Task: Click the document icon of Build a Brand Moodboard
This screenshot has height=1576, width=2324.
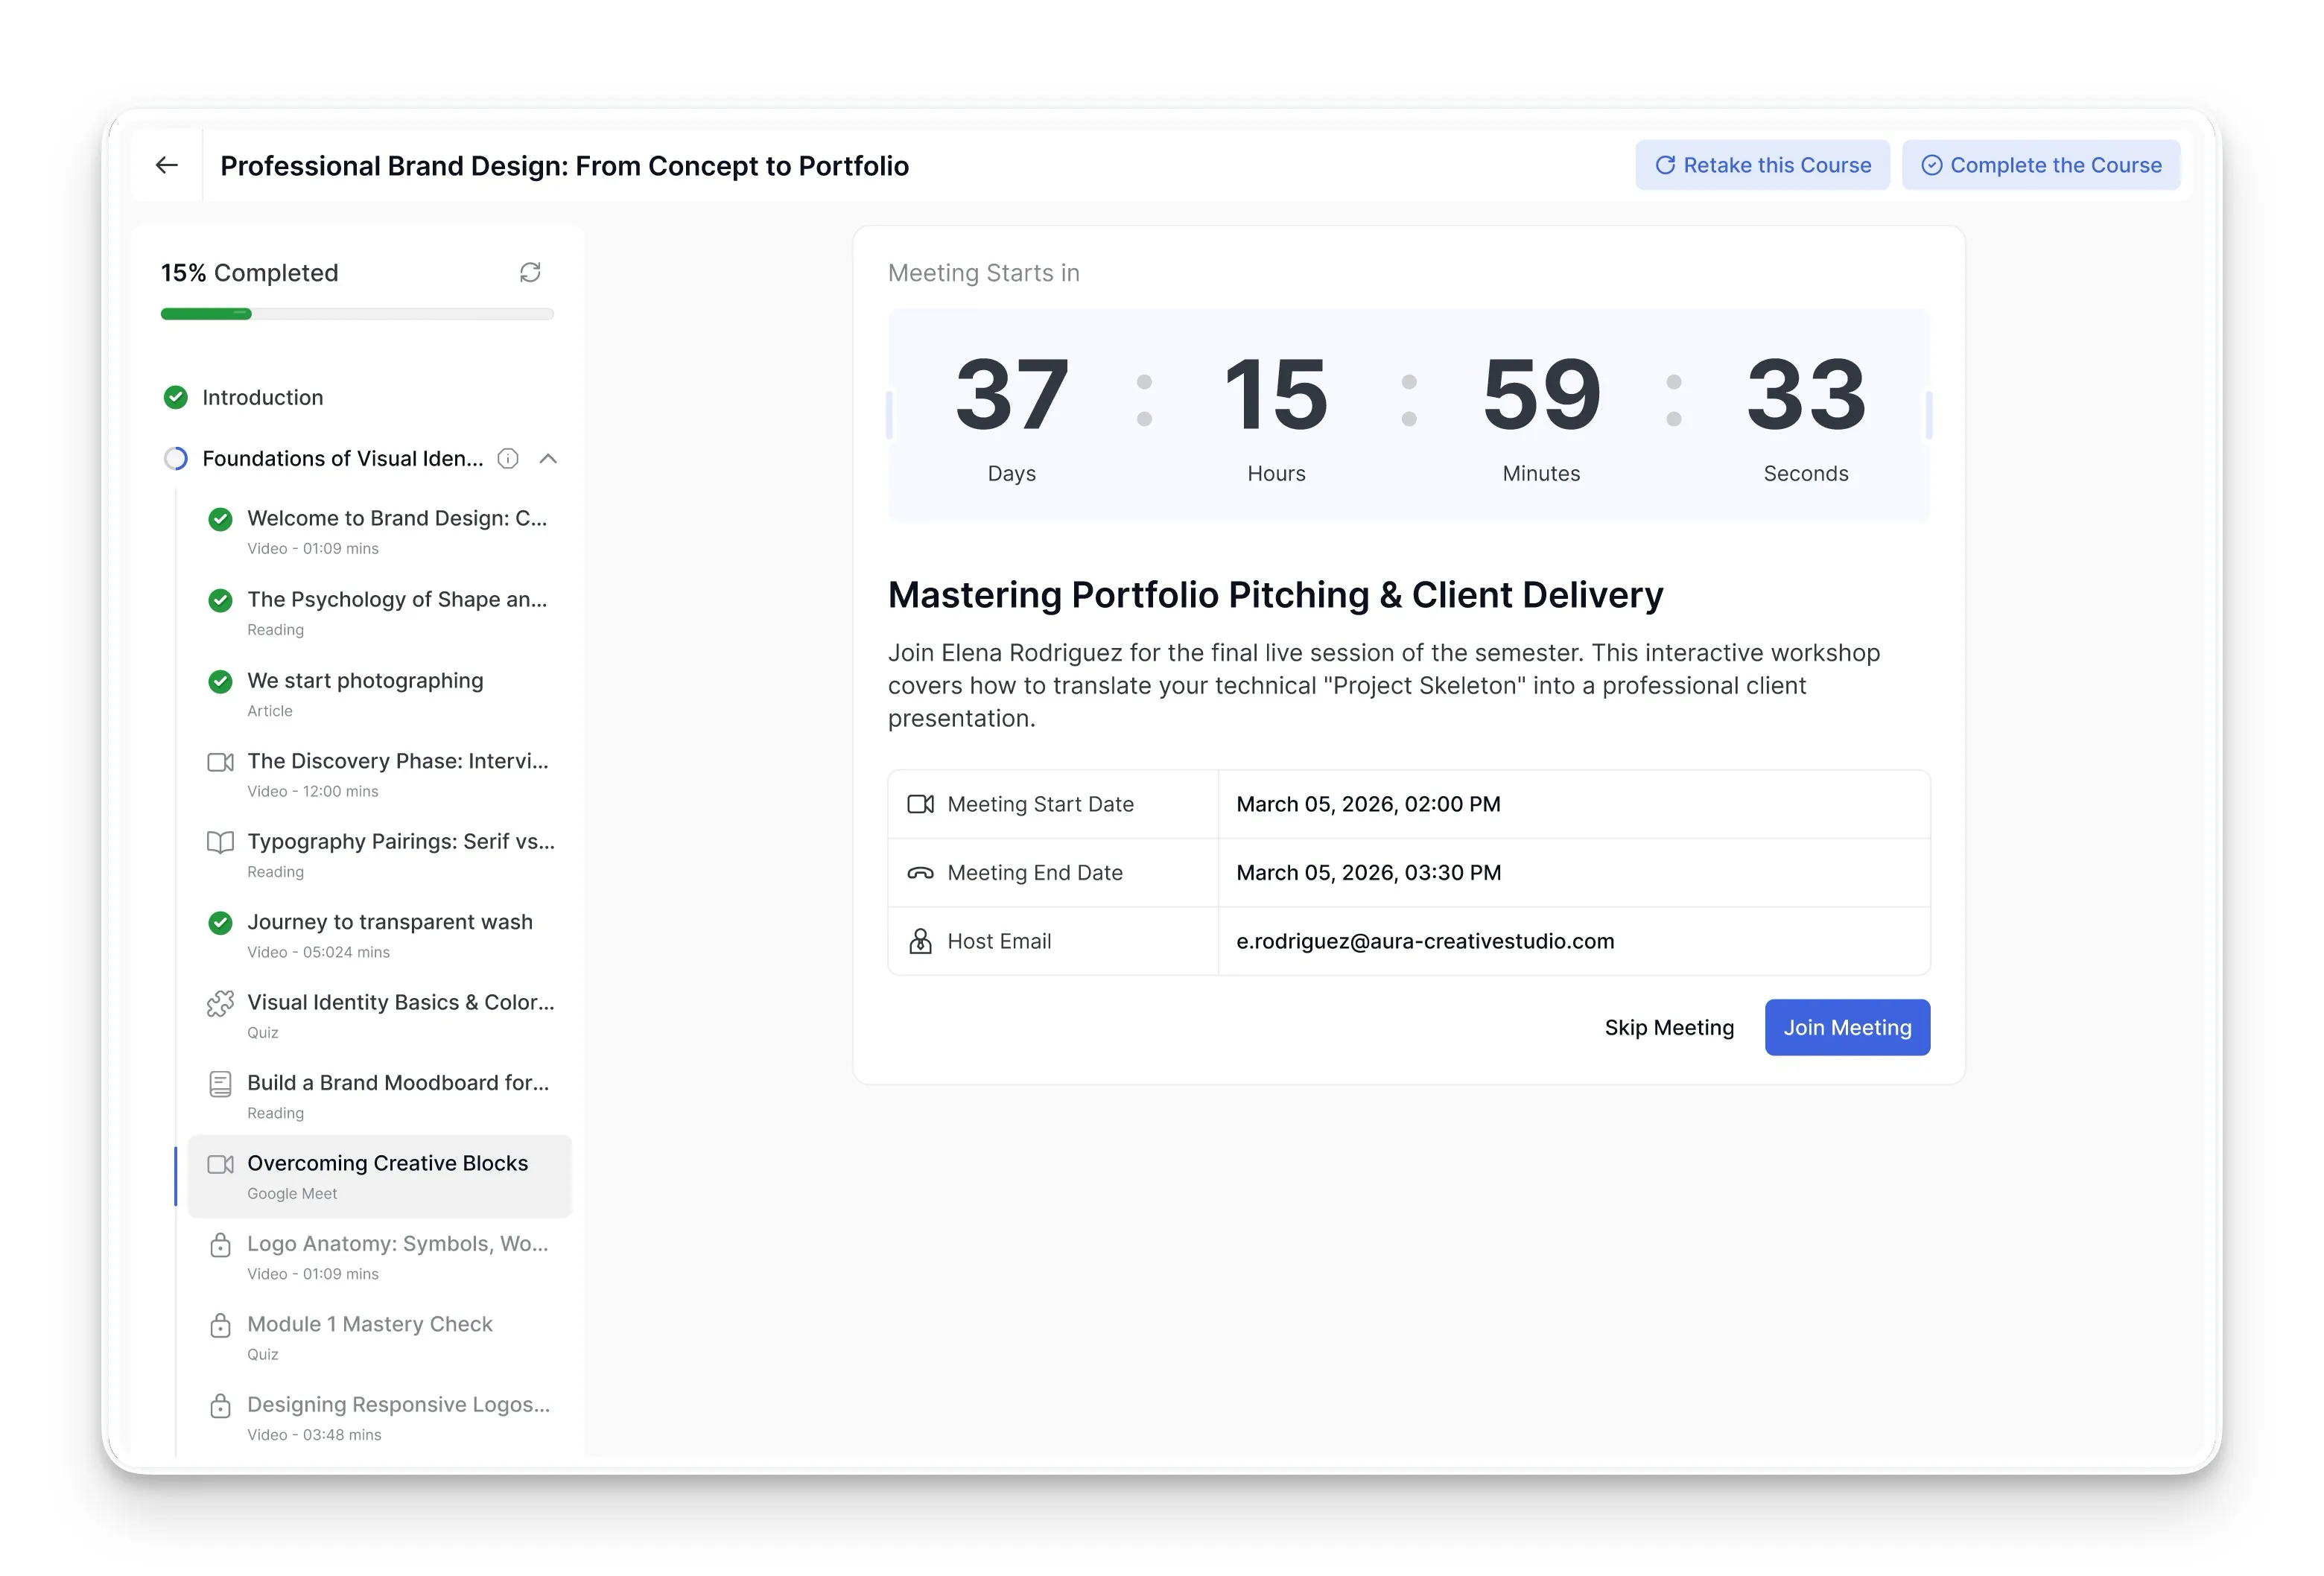Action: click(220, 1083)
